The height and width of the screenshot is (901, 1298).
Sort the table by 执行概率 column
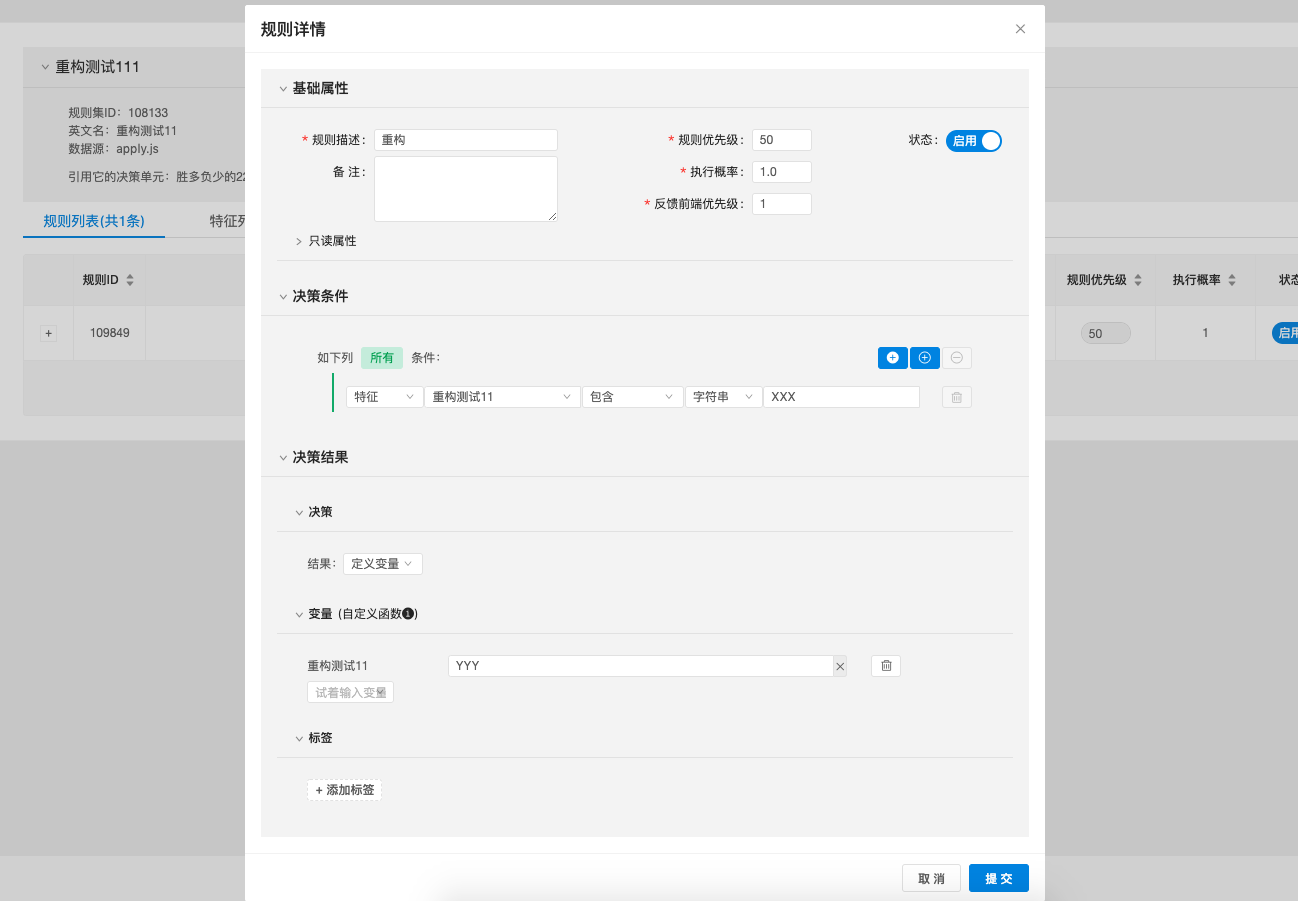click(x=1232, y=280)
